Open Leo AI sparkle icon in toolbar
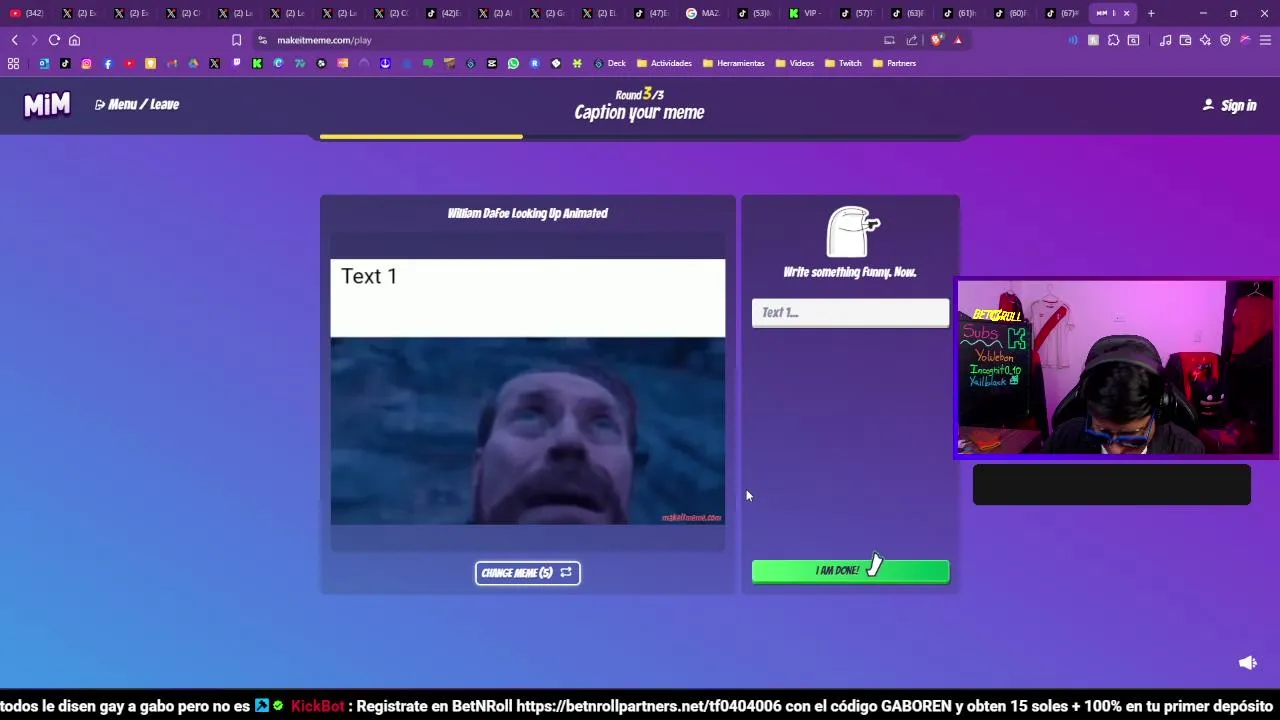The height and width of the screenshot is (720, 1280). (1205, 40)
